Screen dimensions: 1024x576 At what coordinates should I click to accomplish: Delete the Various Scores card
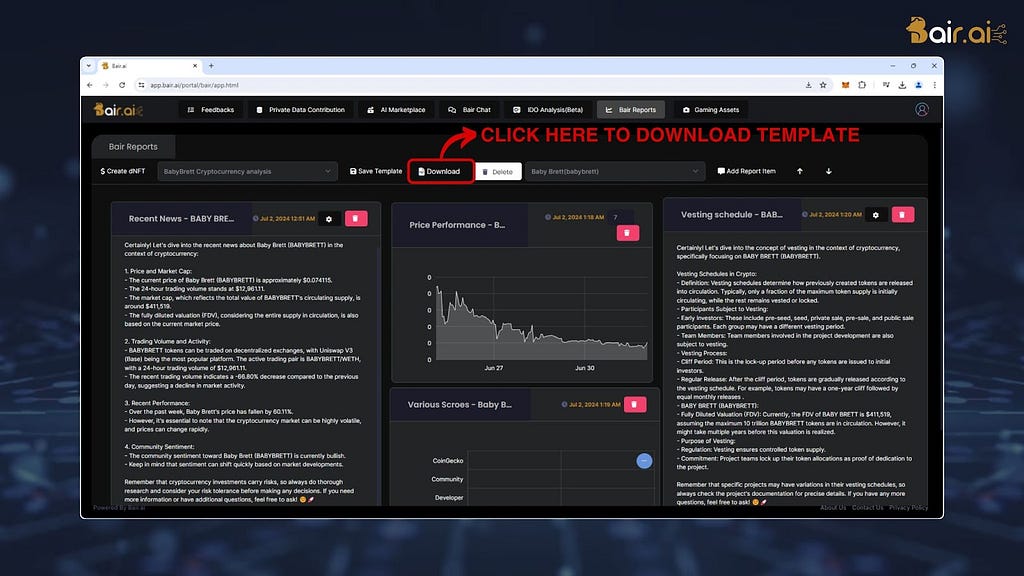coord(635,404)
